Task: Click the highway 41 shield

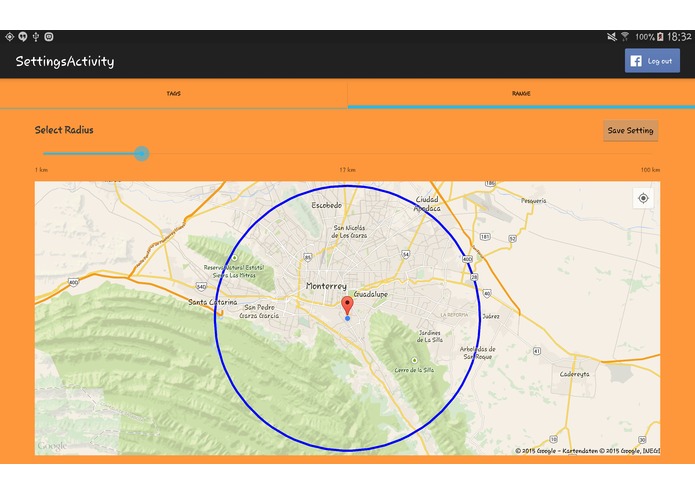Action: pos(536,351)
